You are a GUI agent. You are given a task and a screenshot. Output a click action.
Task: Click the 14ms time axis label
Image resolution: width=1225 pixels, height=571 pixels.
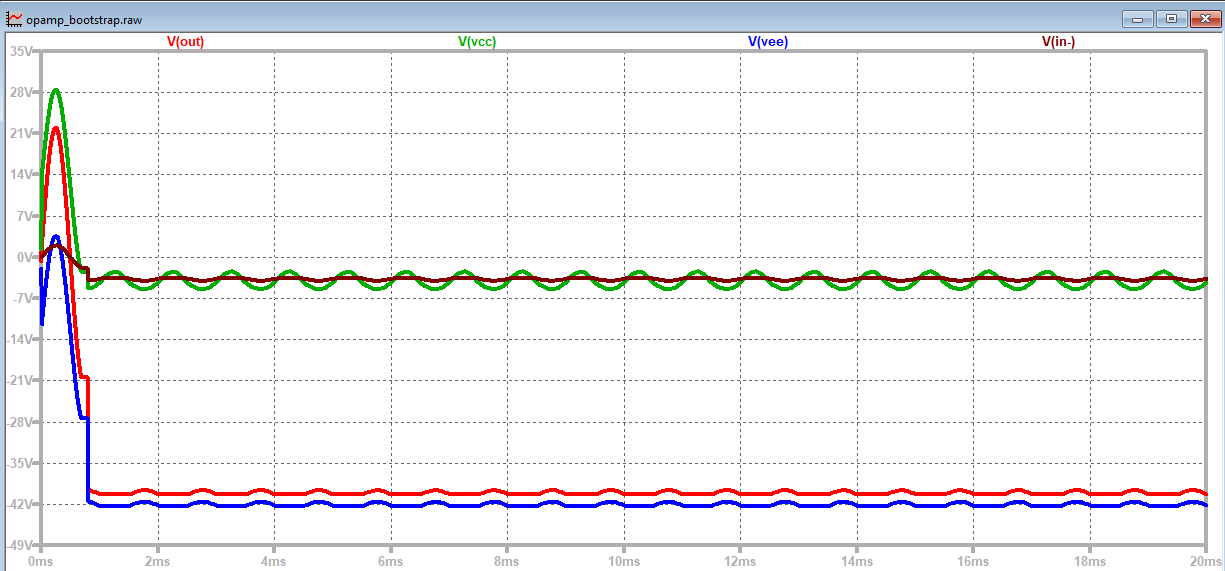pos(857,561)
